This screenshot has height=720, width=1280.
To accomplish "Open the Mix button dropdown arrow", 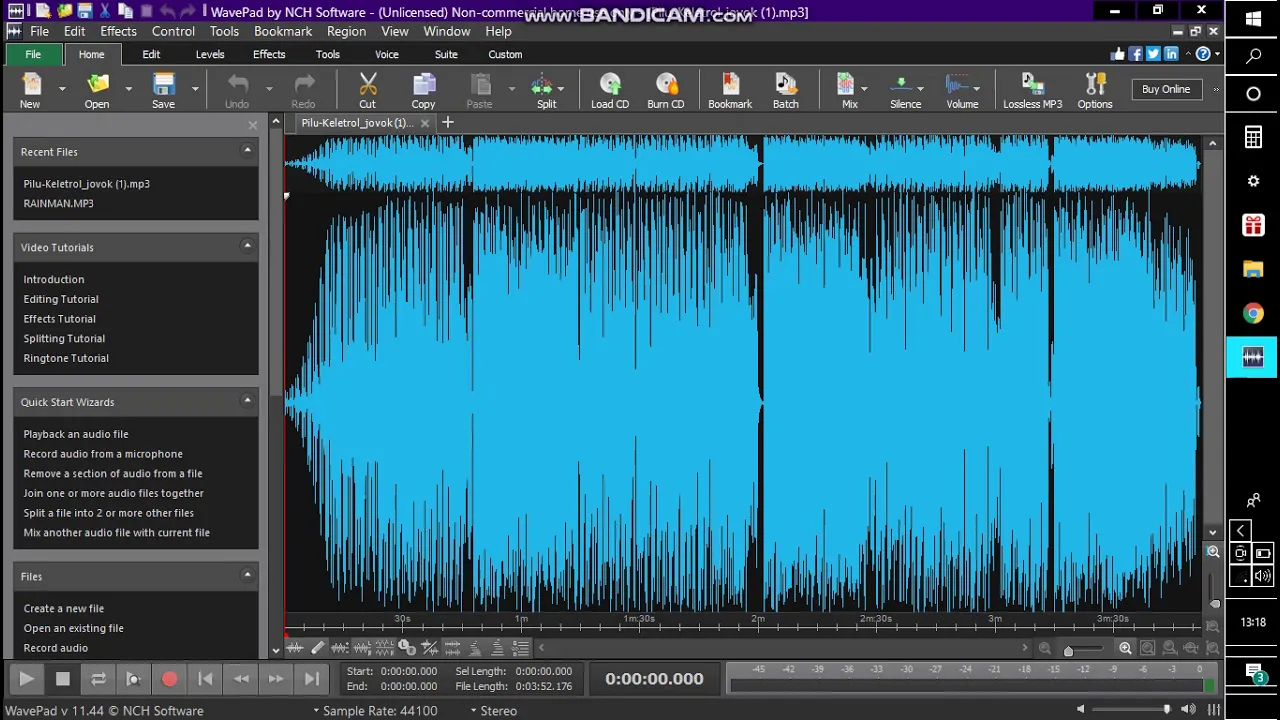I will [865, 88].
